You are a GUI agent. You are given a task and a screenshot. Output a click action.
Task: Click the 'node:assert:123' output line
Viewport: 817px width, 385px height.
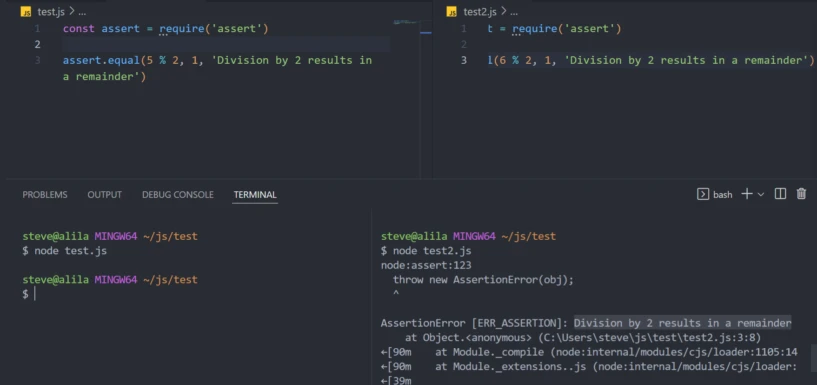coord(426,265)
